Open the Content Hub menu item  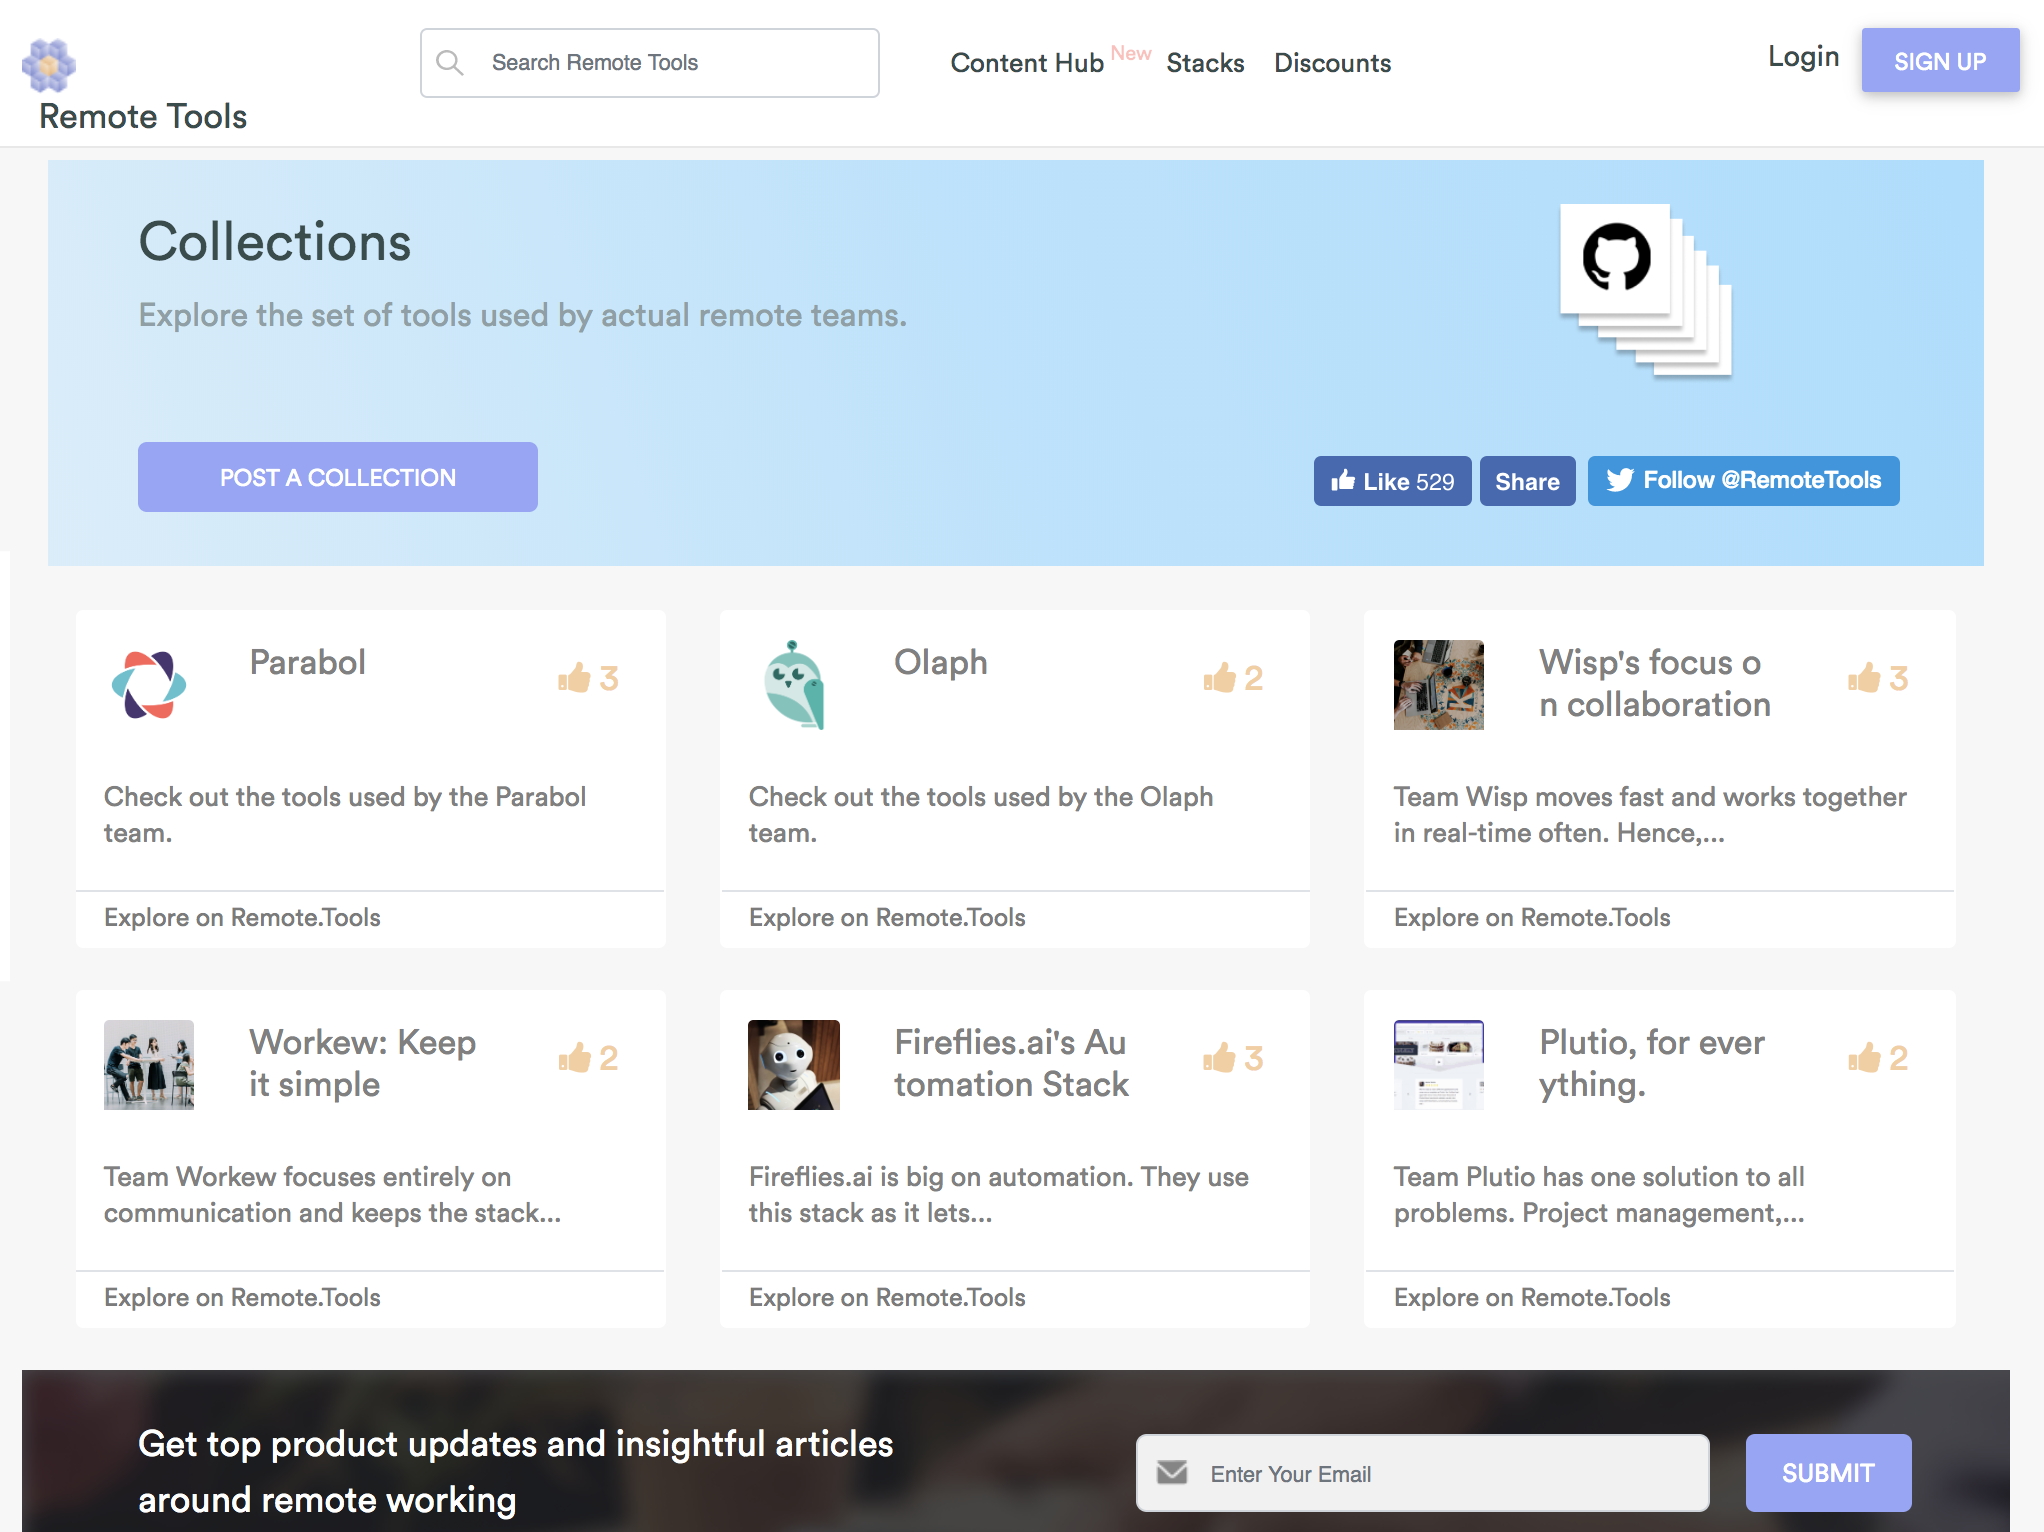coord(1027,63)
